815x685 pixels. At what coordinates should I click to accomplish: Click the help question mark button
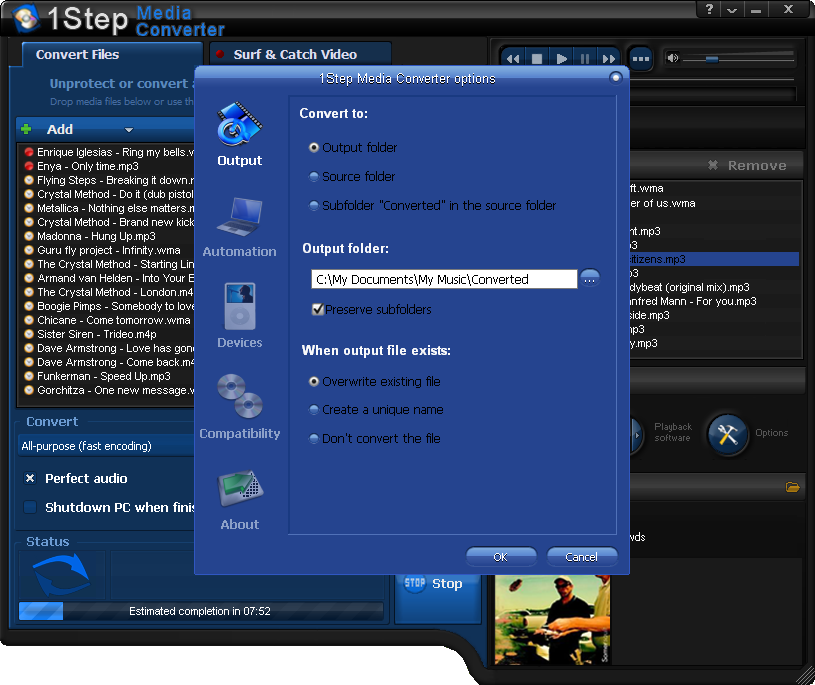tap(709, 9)
